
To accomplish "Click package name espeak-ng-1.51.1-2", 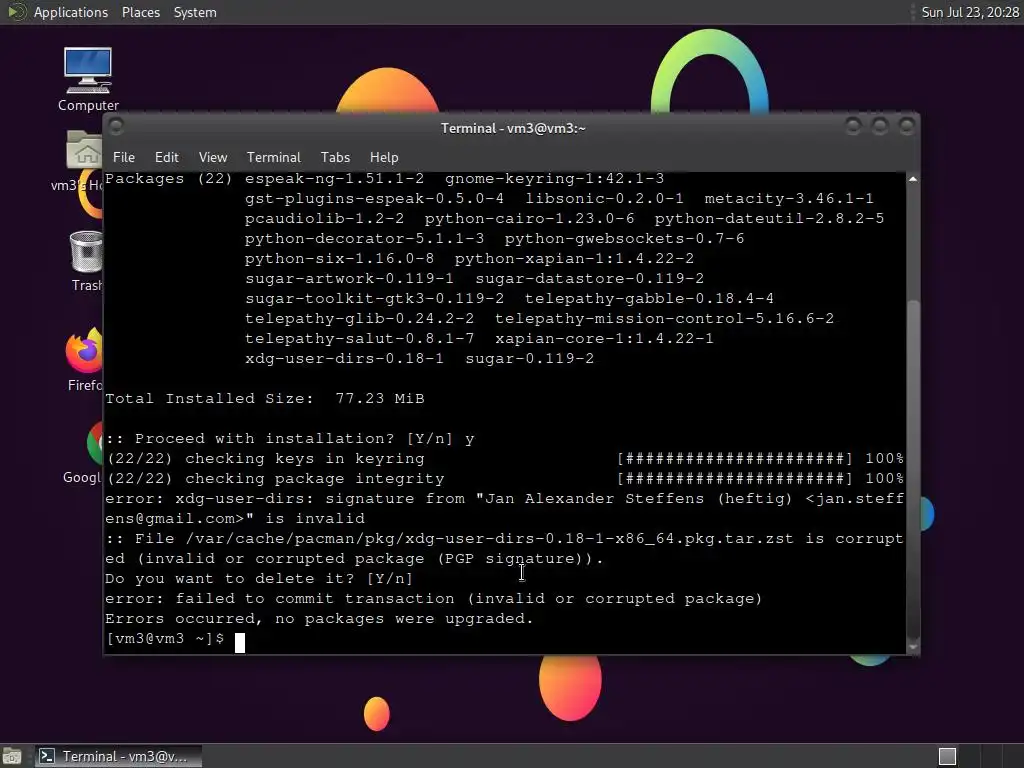I will (x=334, y=178).
